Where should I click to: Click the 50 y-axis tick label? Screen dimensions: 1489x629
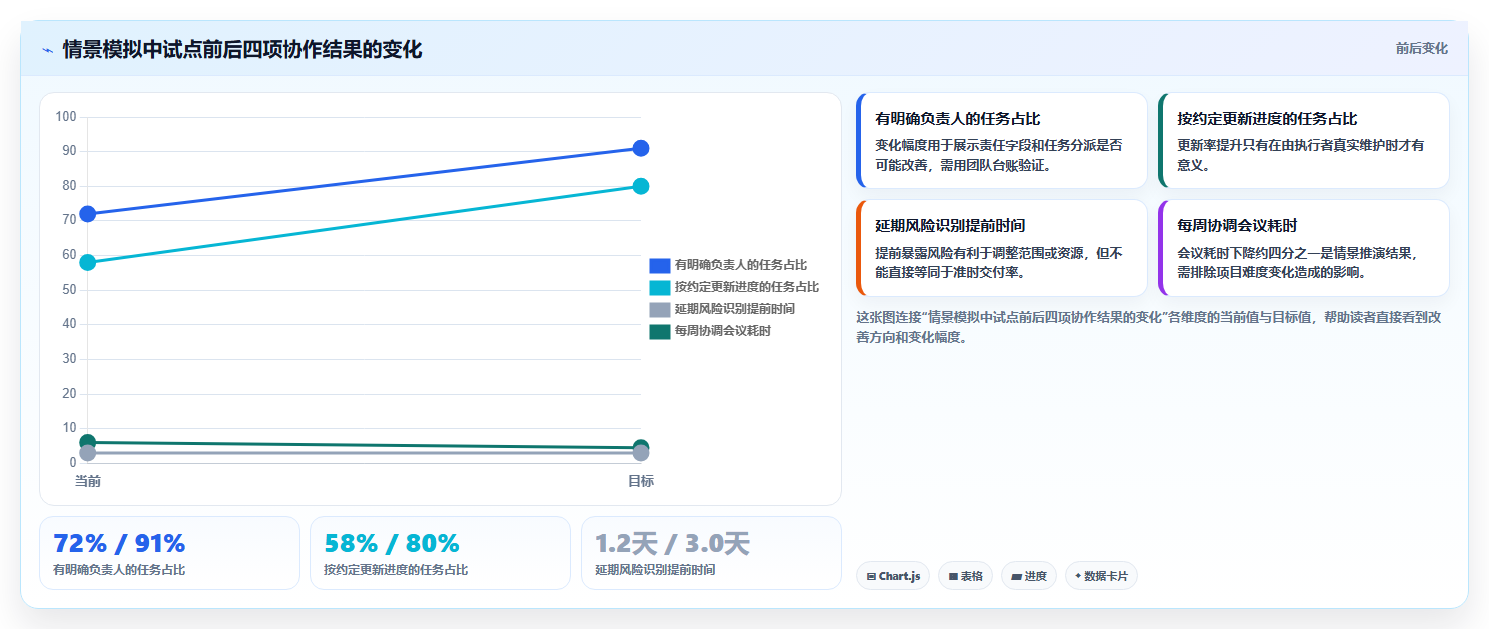69,289
